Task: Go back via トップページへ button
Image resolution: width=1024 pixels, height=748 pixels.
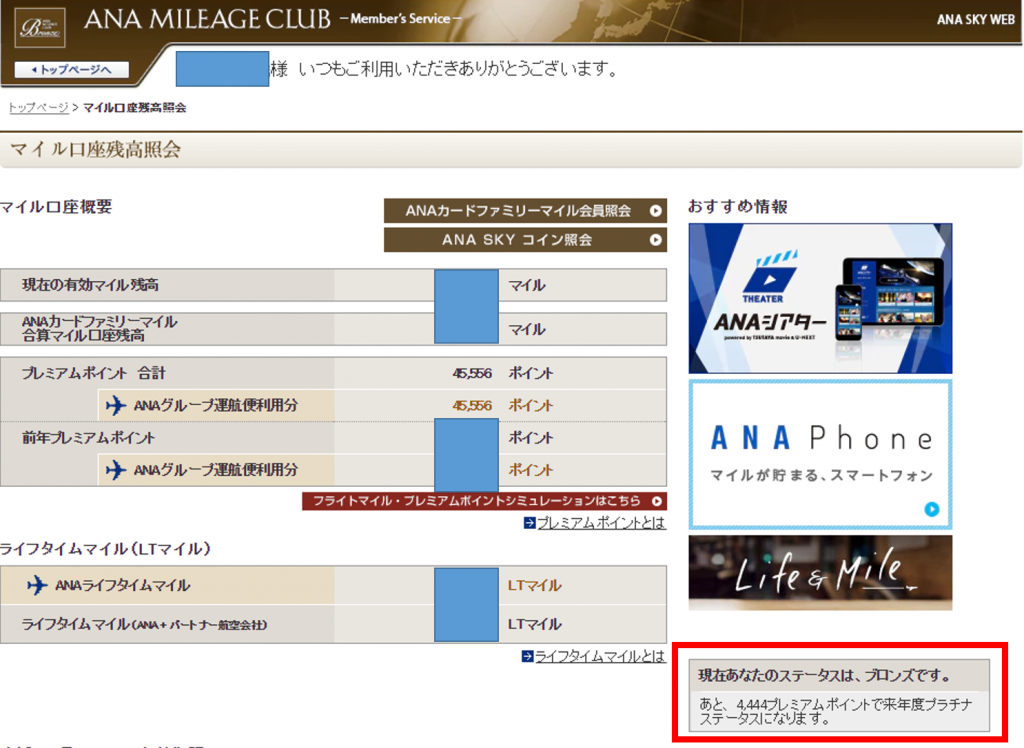Action: (x=71, y=69)
